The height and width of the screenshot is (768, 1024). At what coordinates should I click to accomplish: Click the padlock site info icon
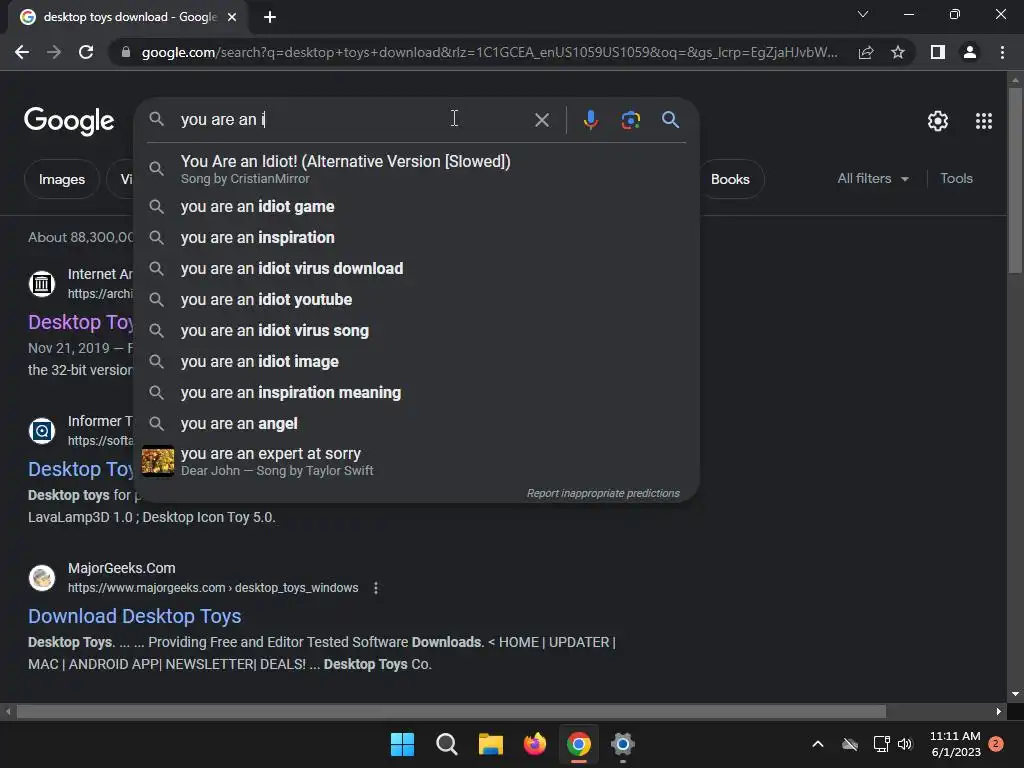(125, 52)
